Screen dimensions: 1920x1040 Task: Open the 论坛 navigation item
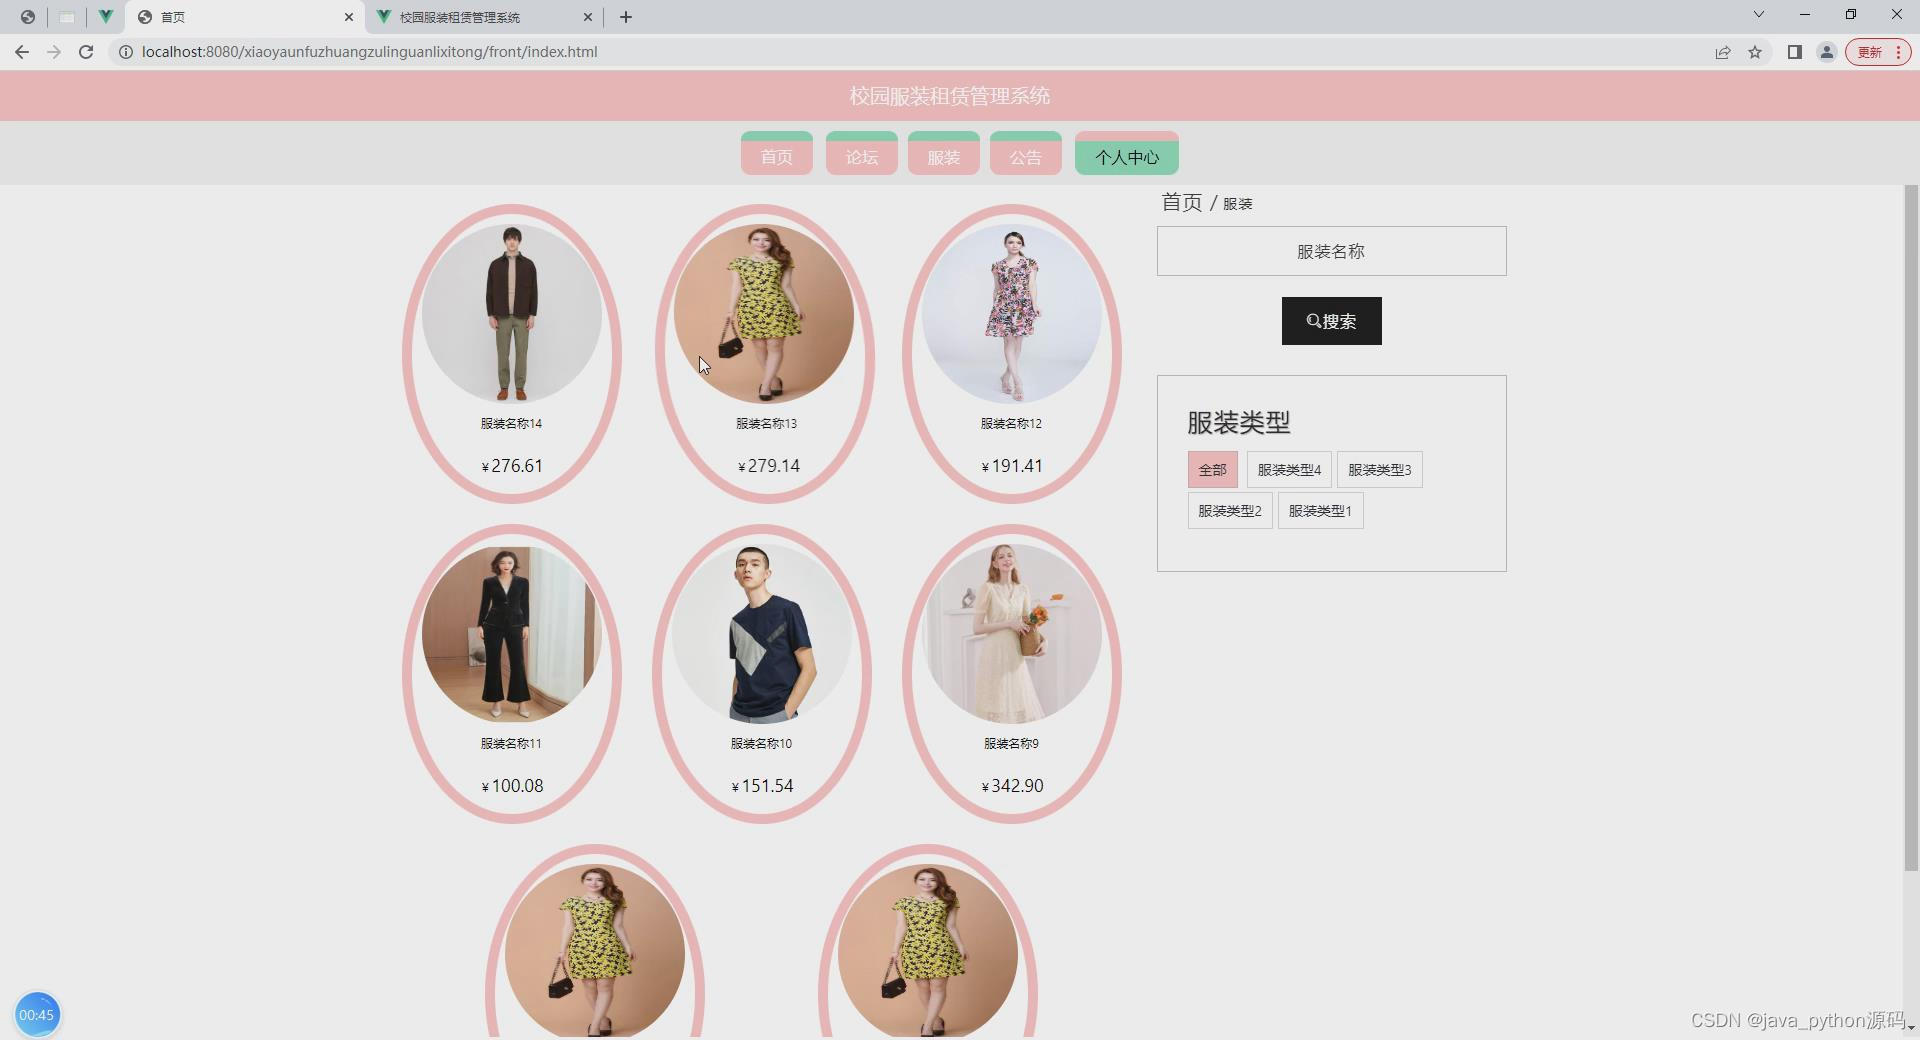point(861,154)
